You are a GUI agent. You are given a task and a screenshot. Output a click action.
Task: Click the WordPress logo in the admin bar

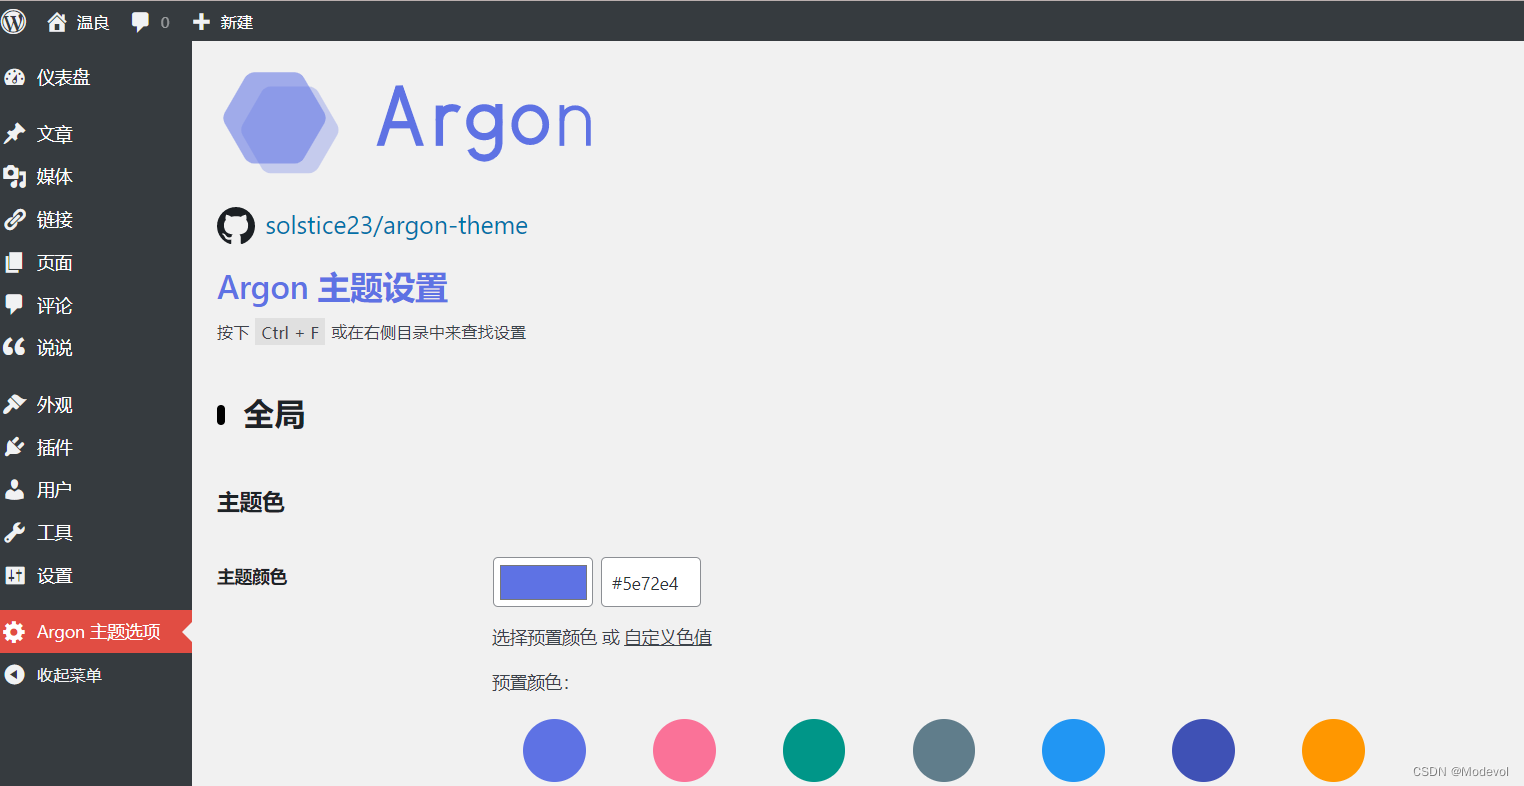[13, 21]
